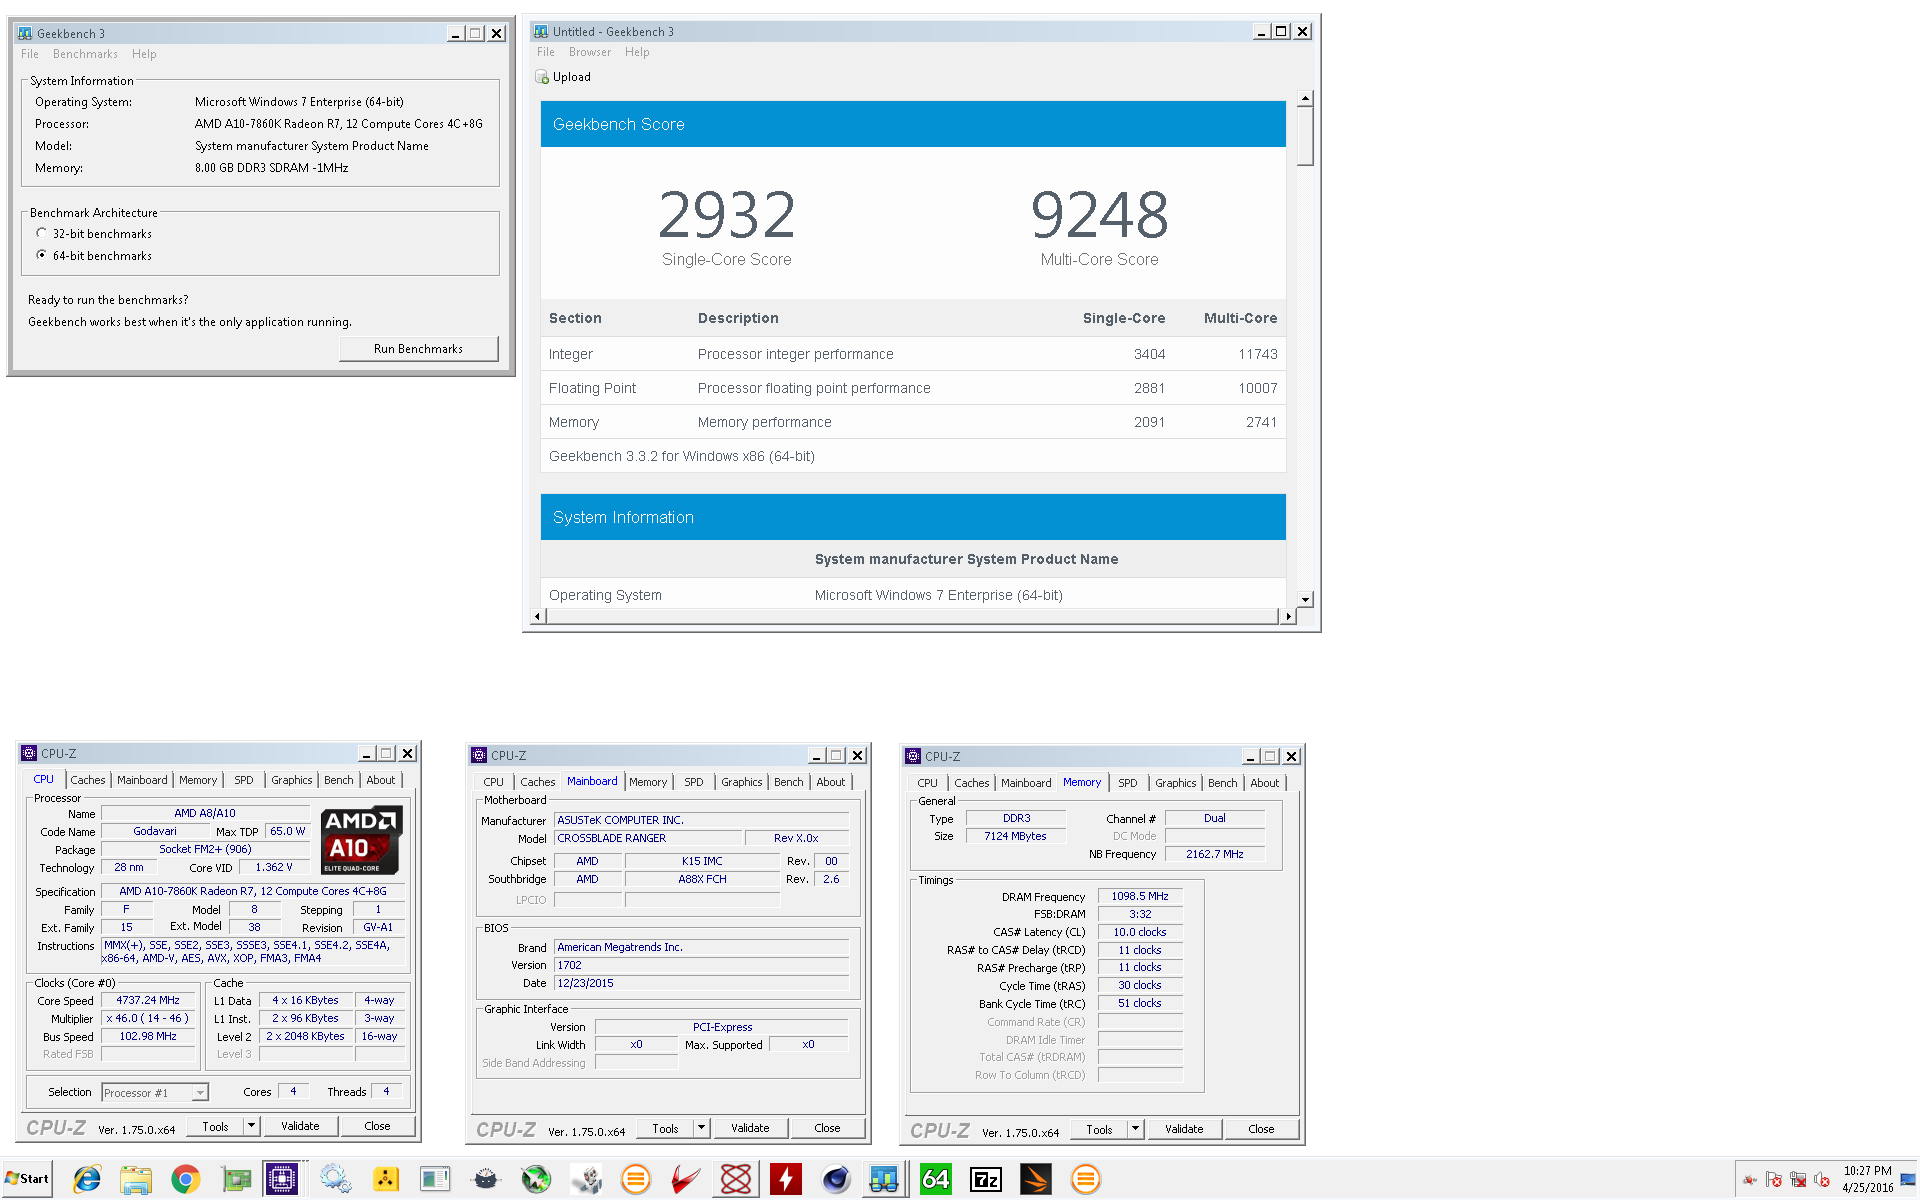Expand Tools arrow in CPU-Z Mainboard window
Screen dimensions: 1920x1200
pyautogui.click(x=702, y=1128)
